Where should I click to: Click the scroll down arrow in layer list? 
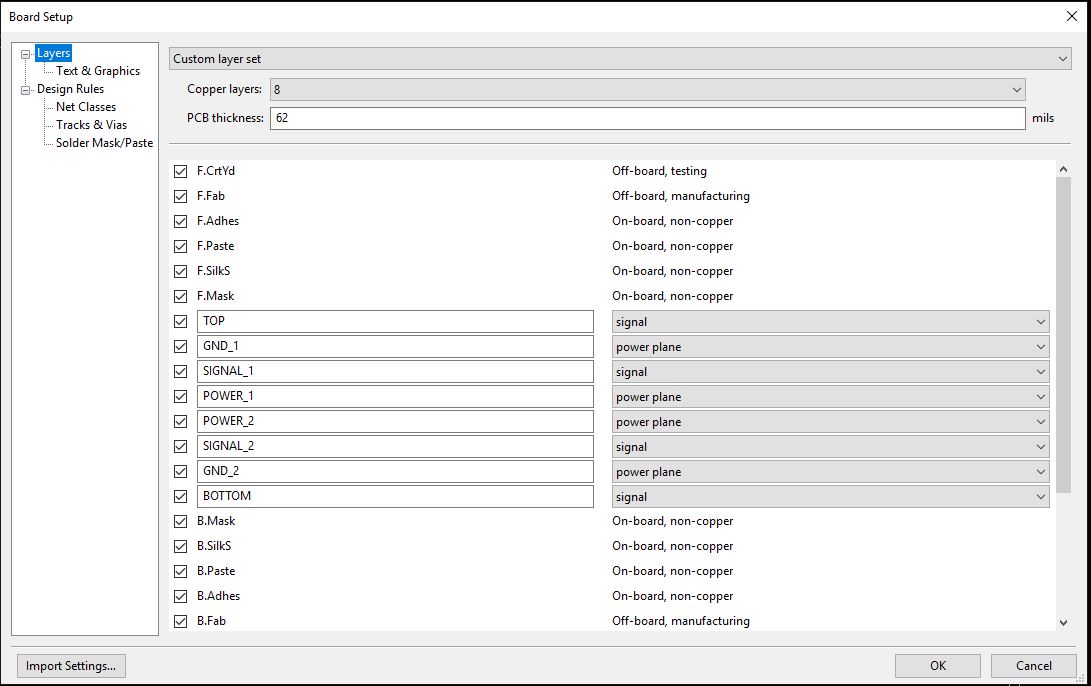coord(1063,623)
